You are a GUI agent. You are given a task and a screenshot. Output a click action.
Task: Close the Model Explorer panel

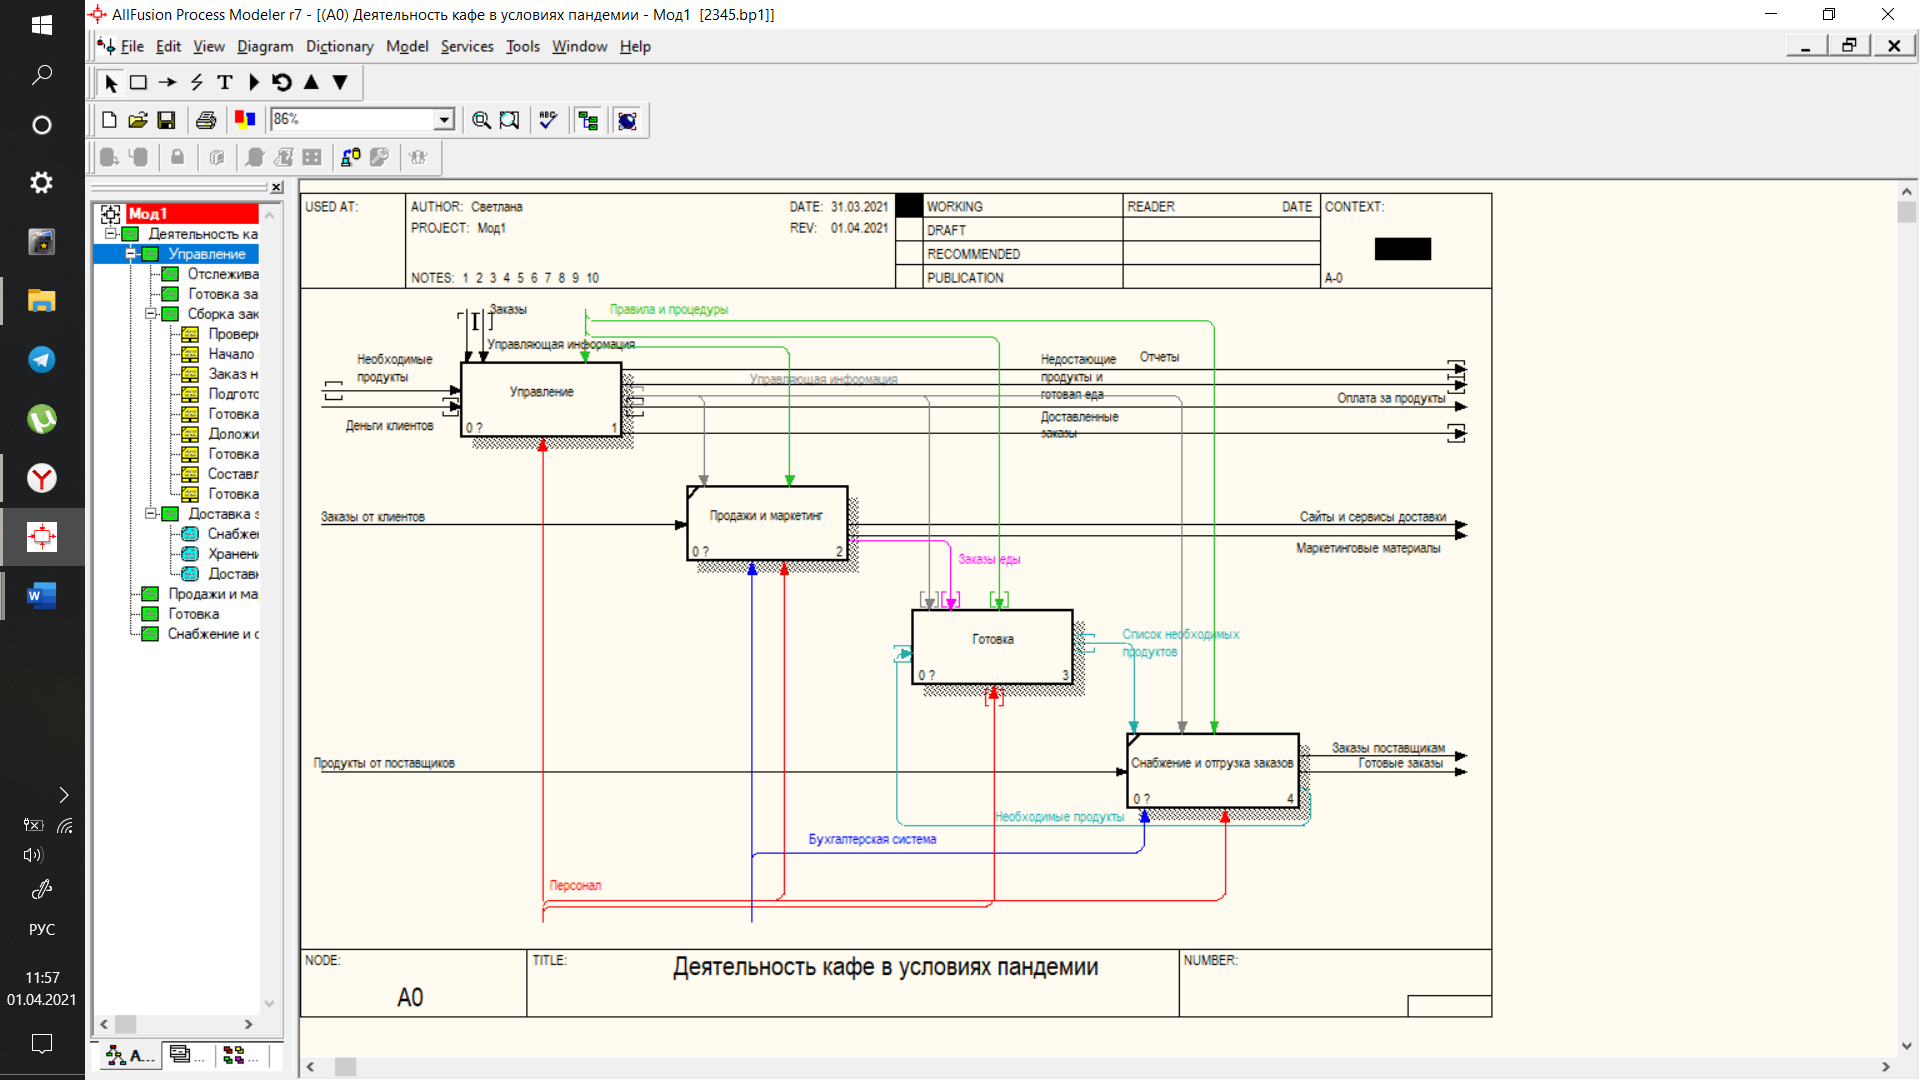click(x=277, y=187)
